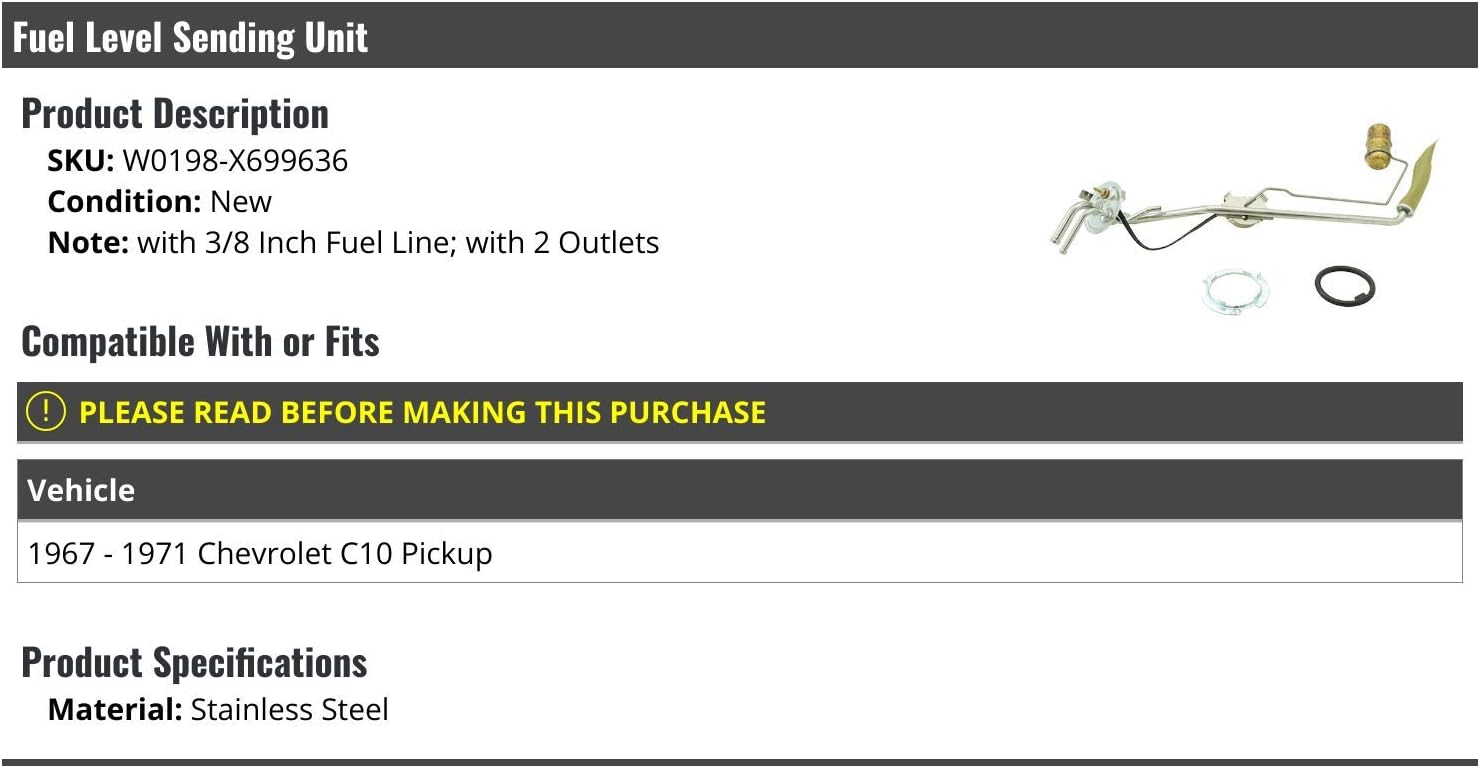Click the SKU number W0198-X699636

[235, 161]
